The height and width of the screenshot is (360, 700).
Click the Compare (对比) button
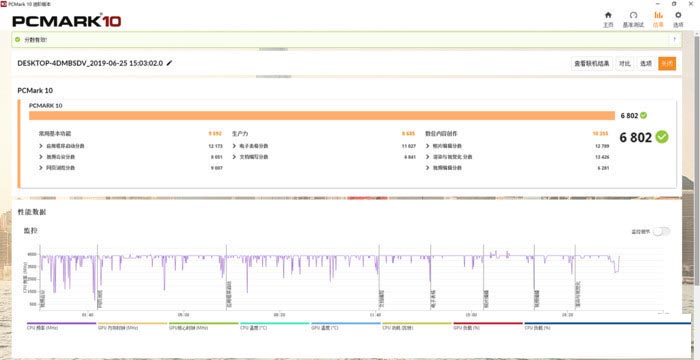[625, 64]
